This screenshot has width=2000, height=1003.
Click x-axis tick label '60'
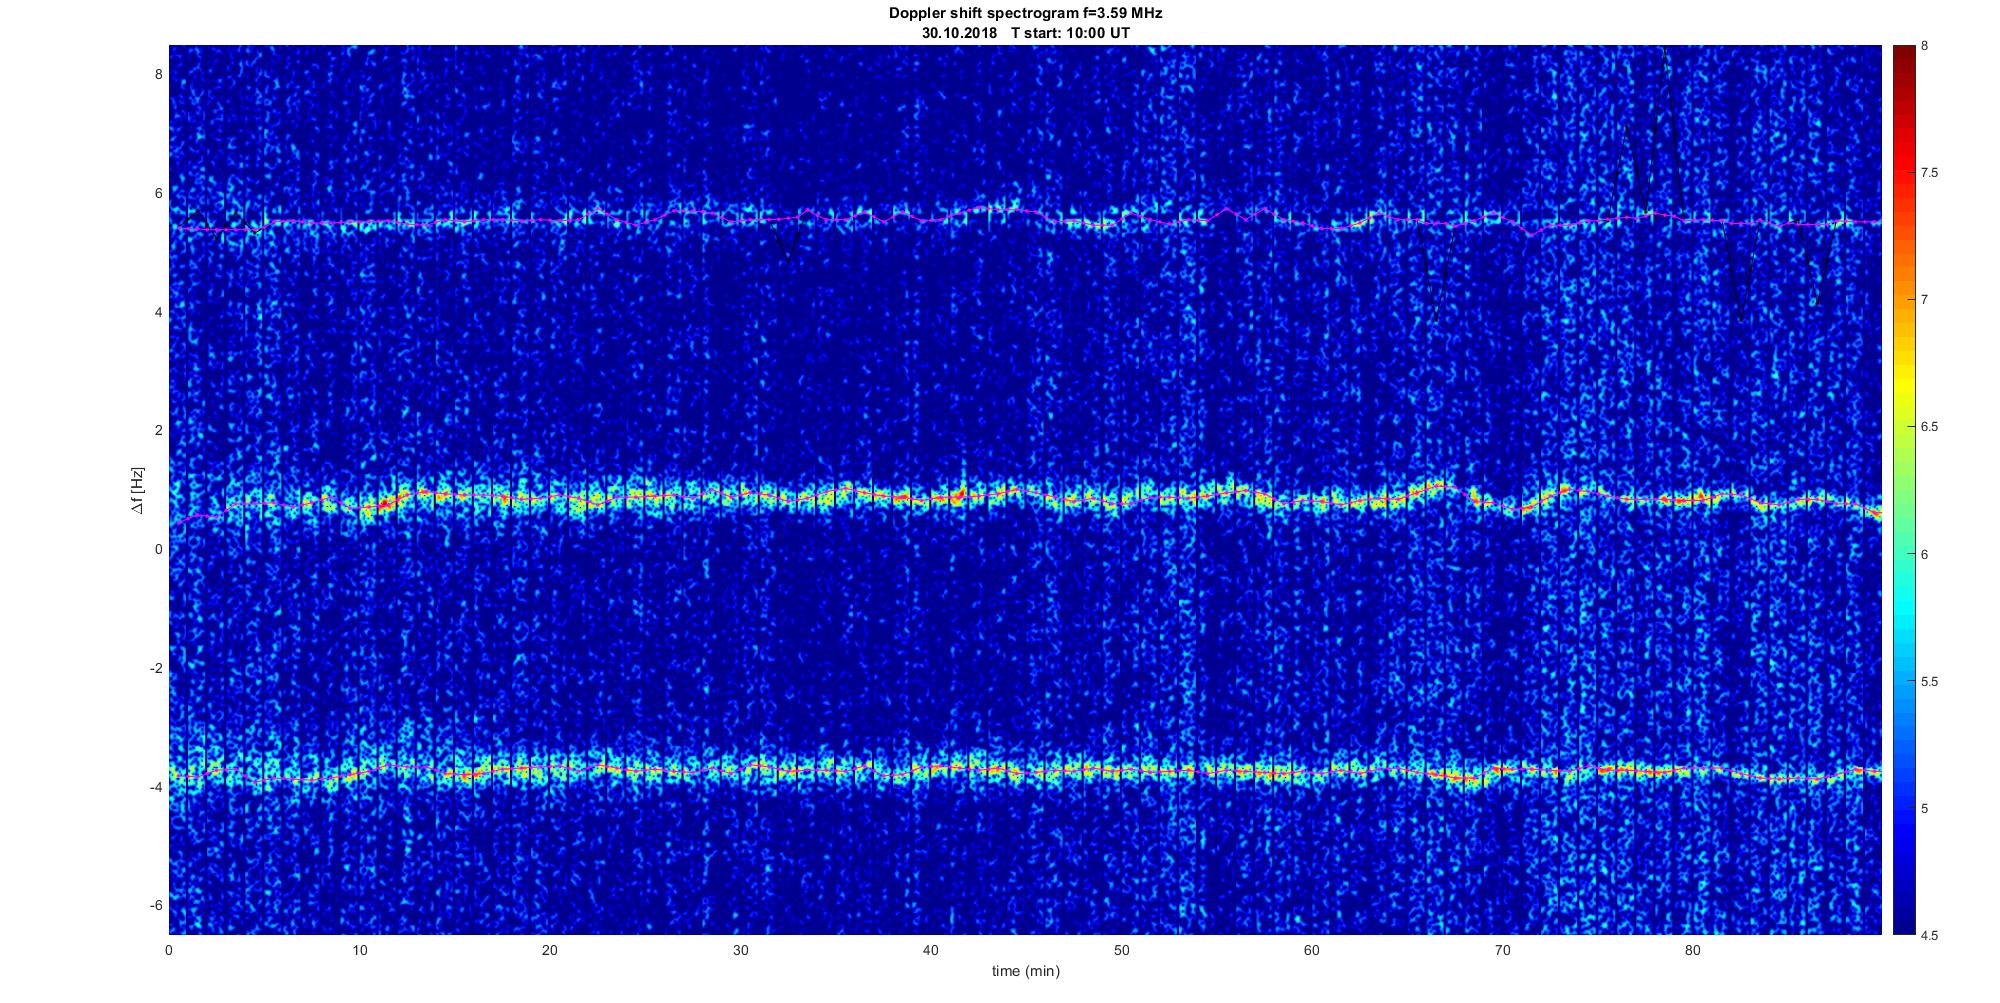[1311, 950]
